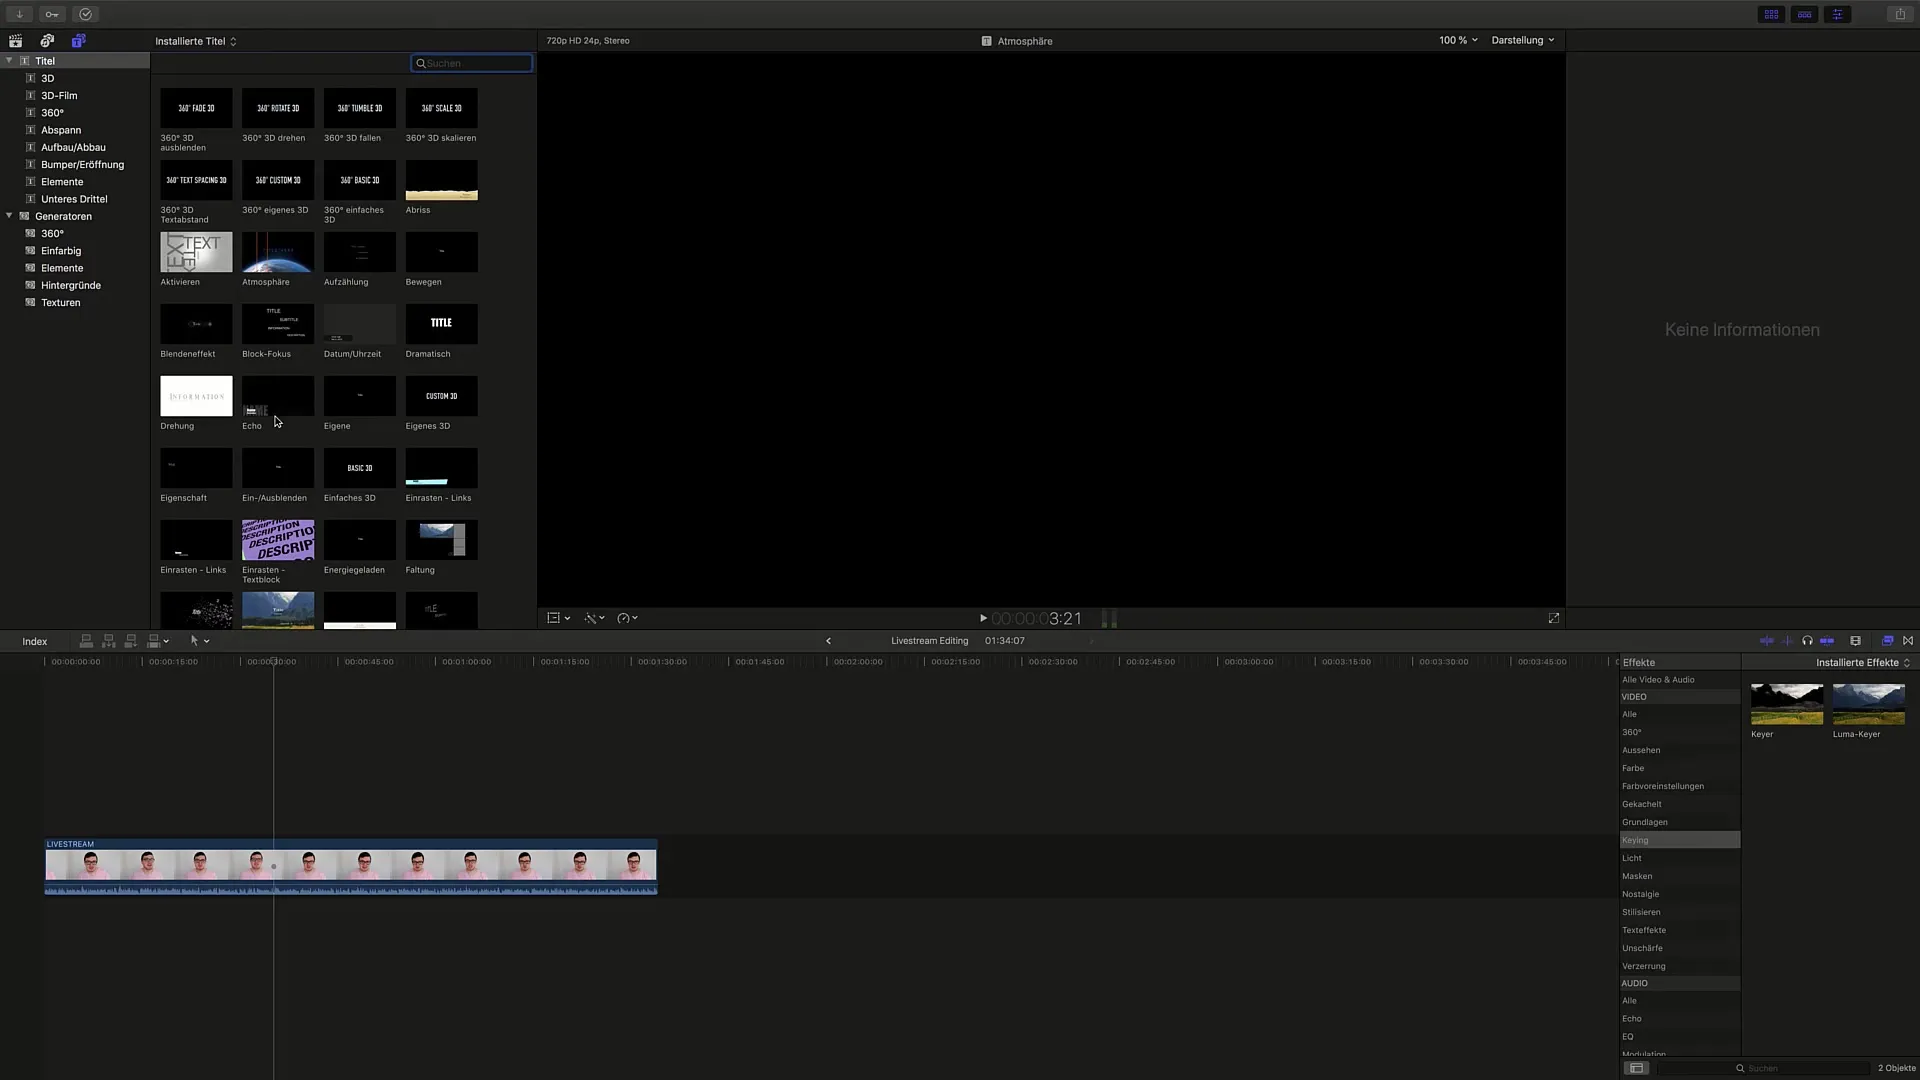Image resolution: width=1920 pixels, height=1080 pixels.
Task: Open the overwrite edit options dropdown
Action: point(158,641)
